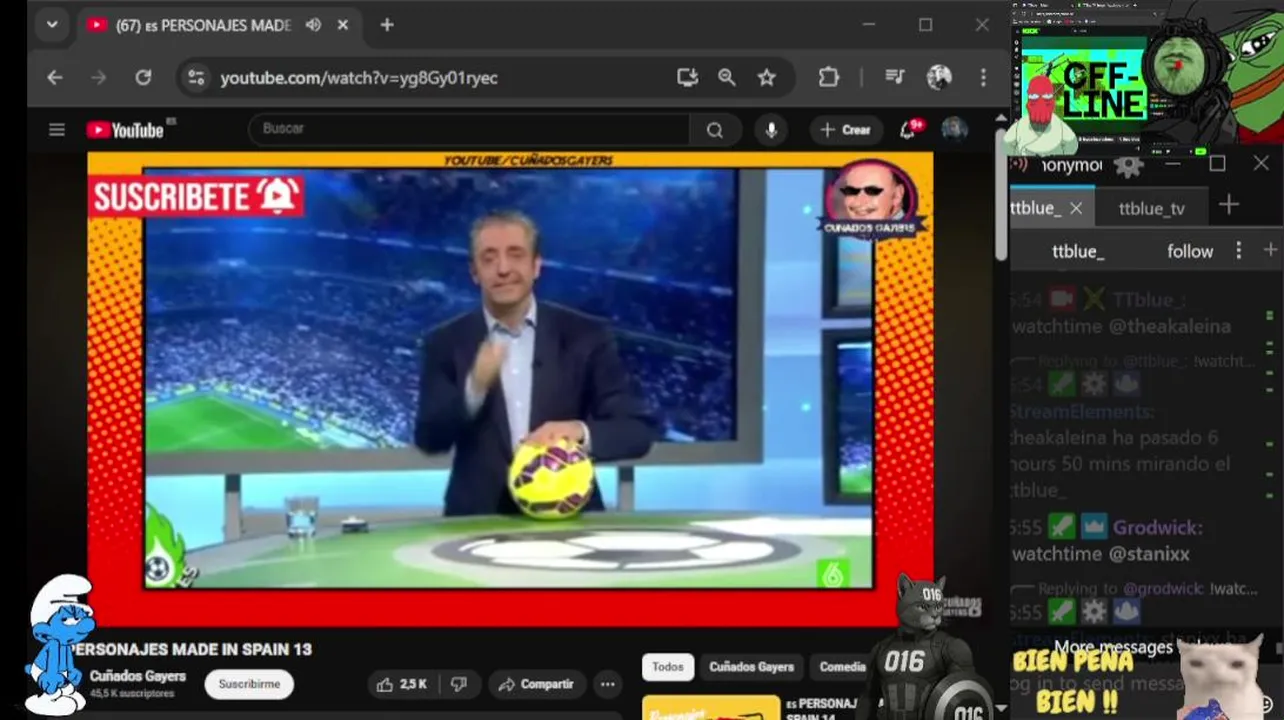
Task: Open the suggested video thumbnail below chips
Action: 711,707
